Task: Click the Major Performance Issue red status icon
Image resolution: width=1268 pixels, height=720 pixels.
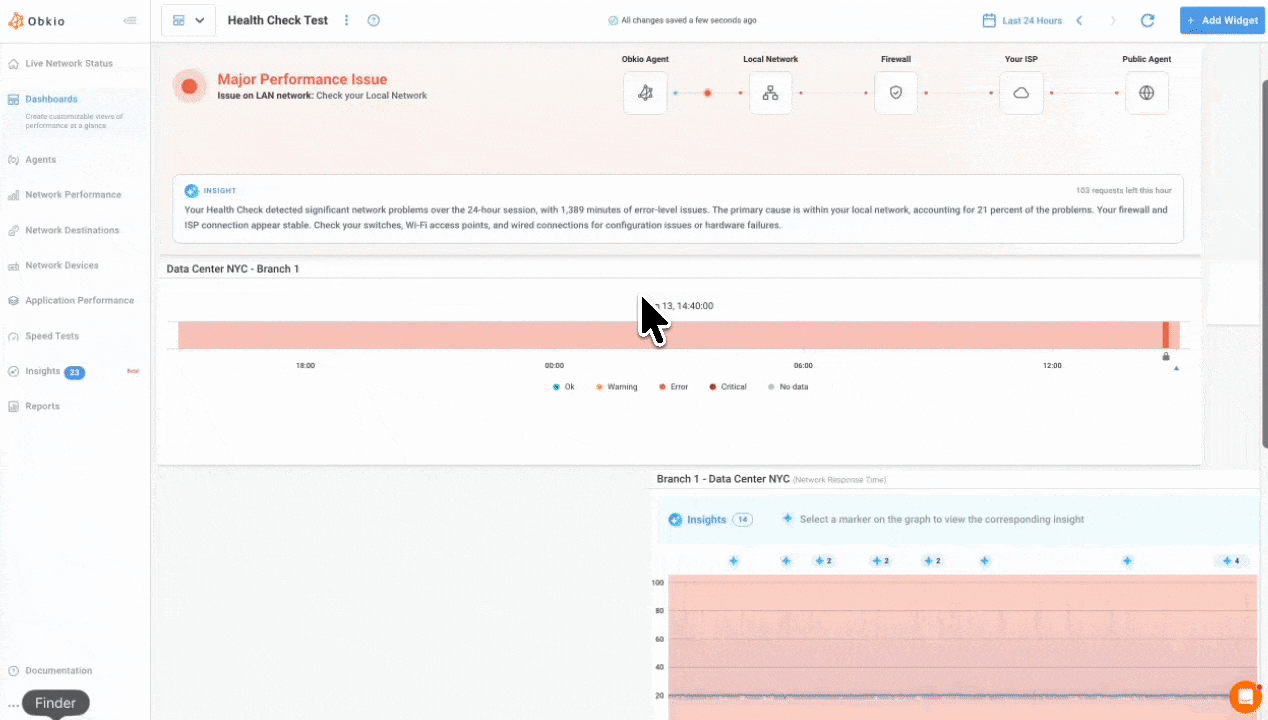Action: [189, 86]
